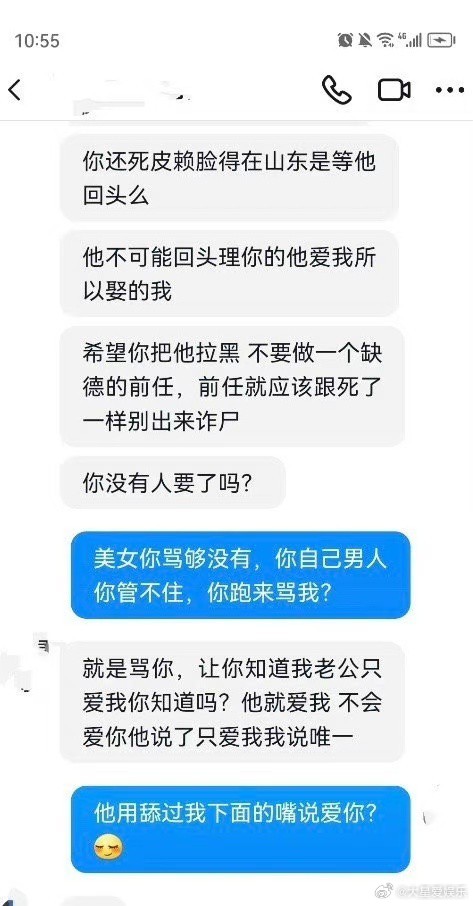
Task: Select the gray message starting with 希望你把他拉黑
Action: point(232,387)
